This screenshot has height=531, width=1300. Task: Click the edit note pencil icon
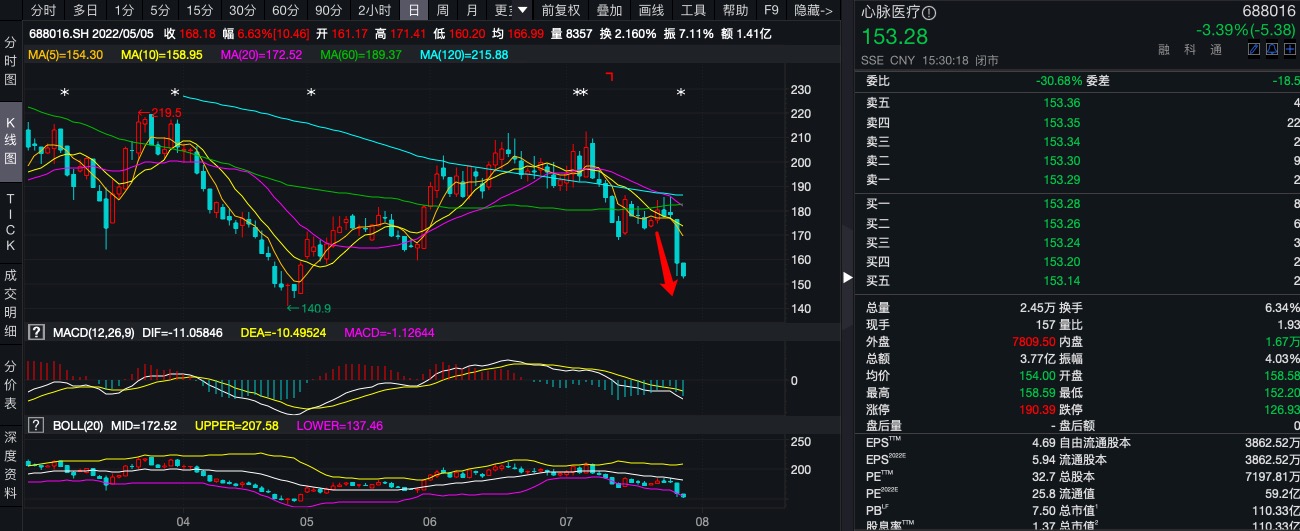coord(1255,50)
